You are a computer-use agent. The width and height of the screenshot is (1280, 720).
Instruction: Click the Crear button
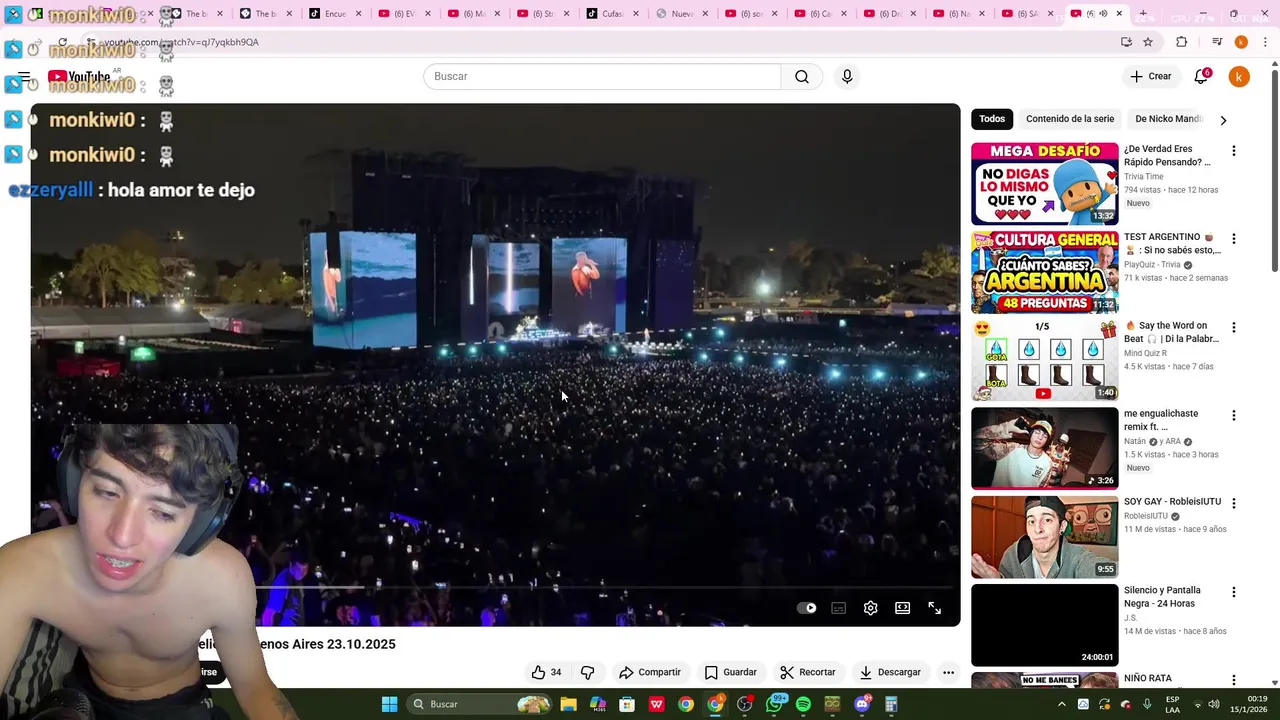tap(1150, 76)
